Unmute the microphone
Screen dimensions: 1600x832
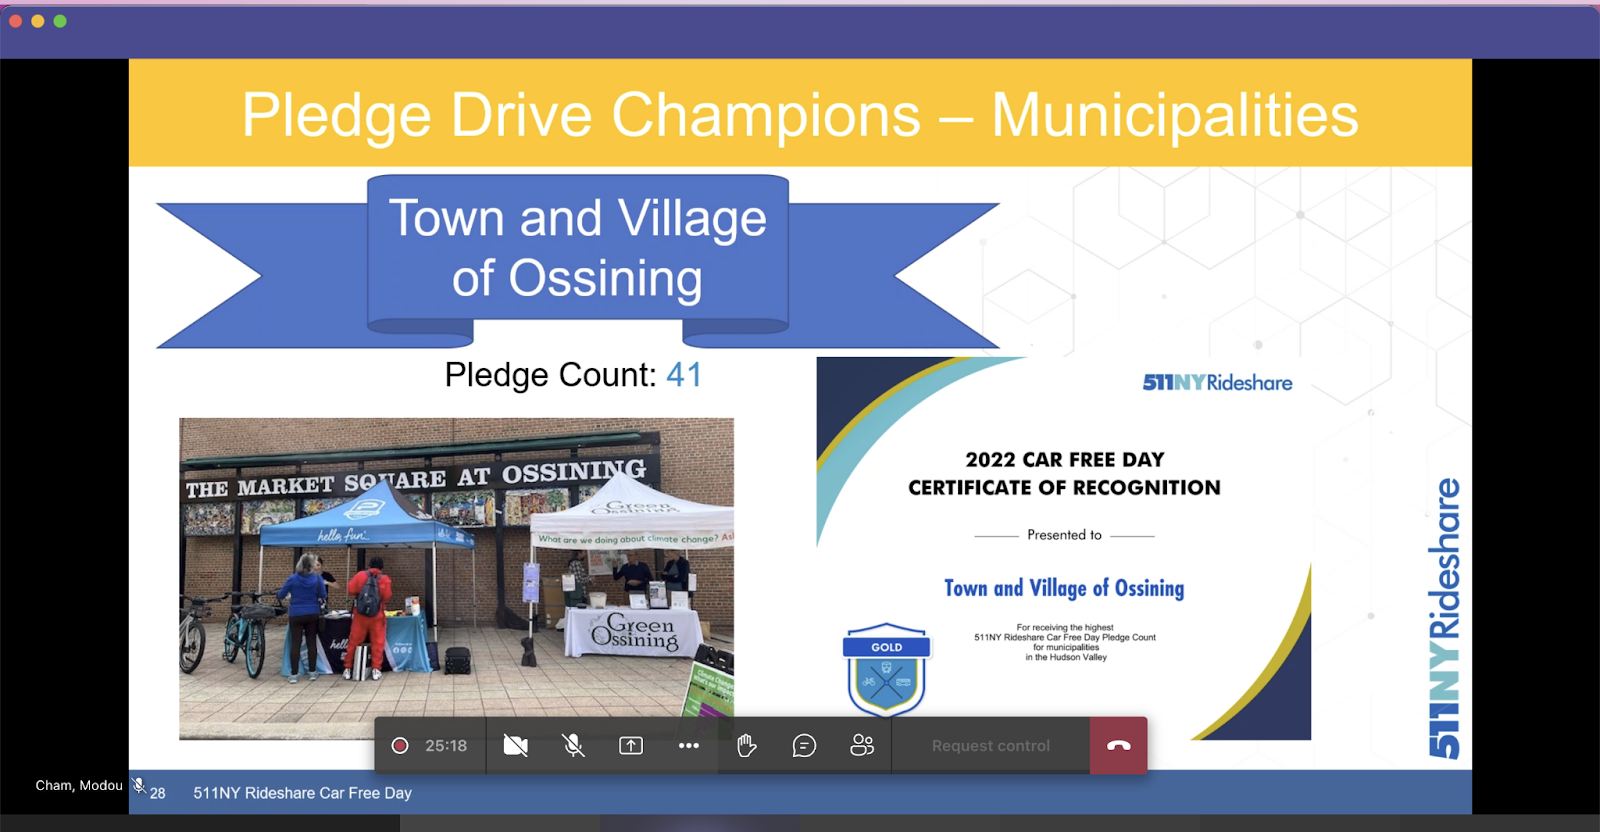tap(573, 746)
